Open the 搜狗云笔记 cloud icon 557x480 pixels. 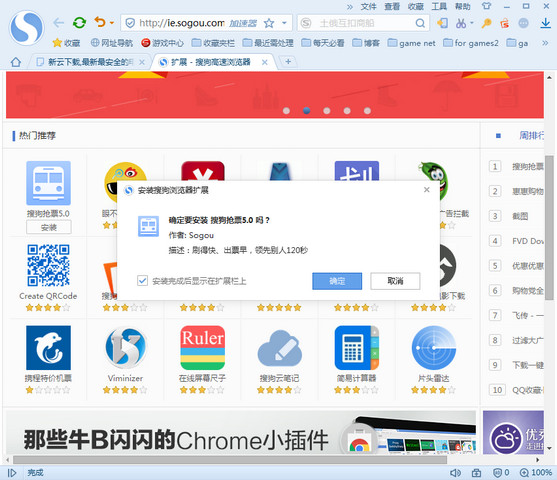tap(280, 348)
